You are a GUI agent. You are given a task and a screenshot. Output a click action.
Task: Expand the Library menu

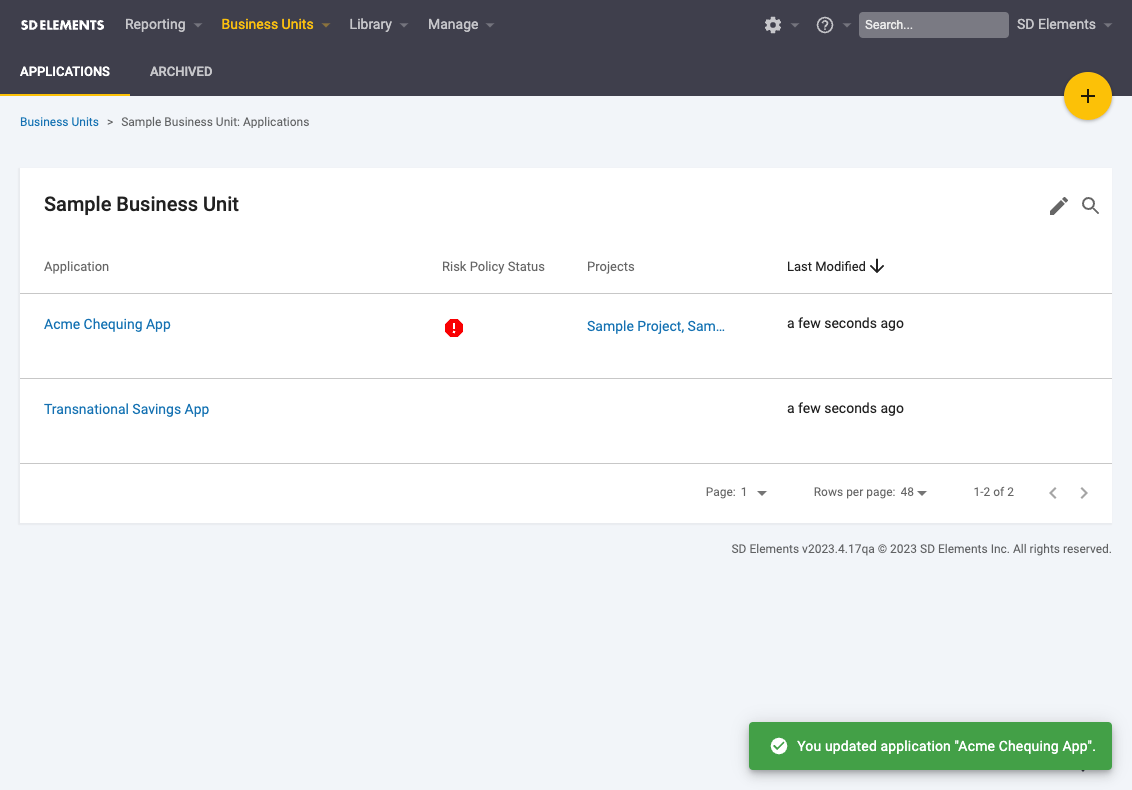point(378,25)
